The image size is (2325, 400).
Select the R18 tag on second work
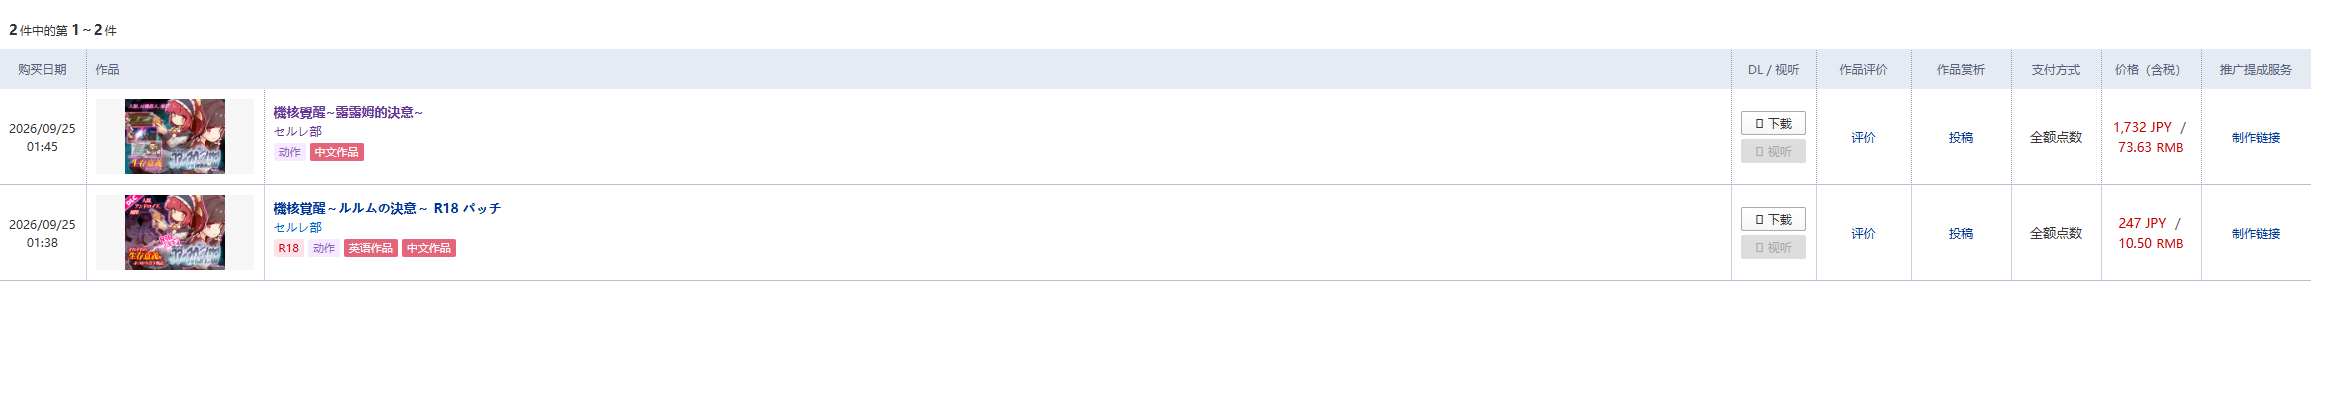click(289, 248)
